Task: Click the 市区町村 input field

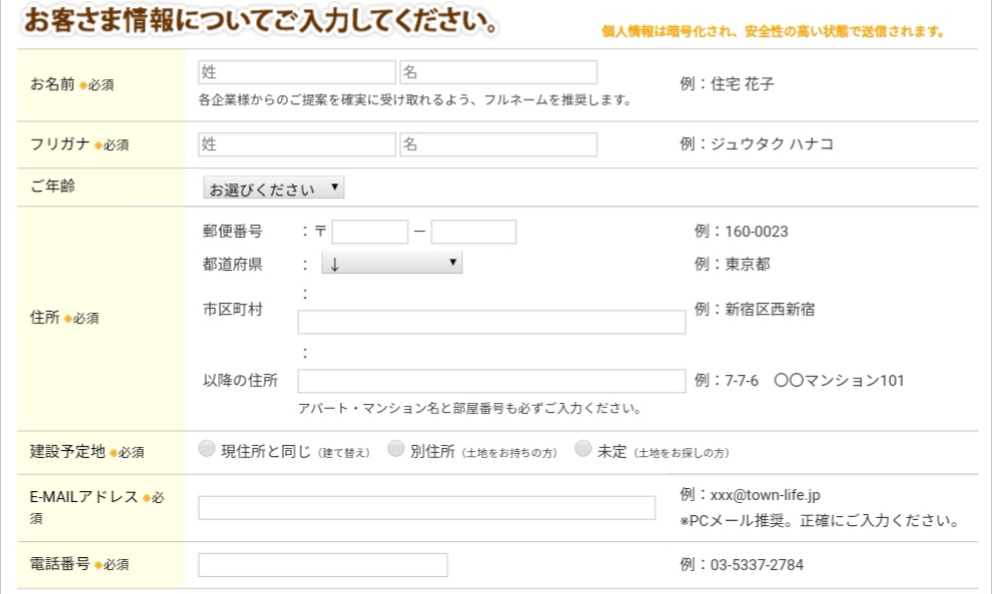Action: pyautogui.click(x=492, y=322)
